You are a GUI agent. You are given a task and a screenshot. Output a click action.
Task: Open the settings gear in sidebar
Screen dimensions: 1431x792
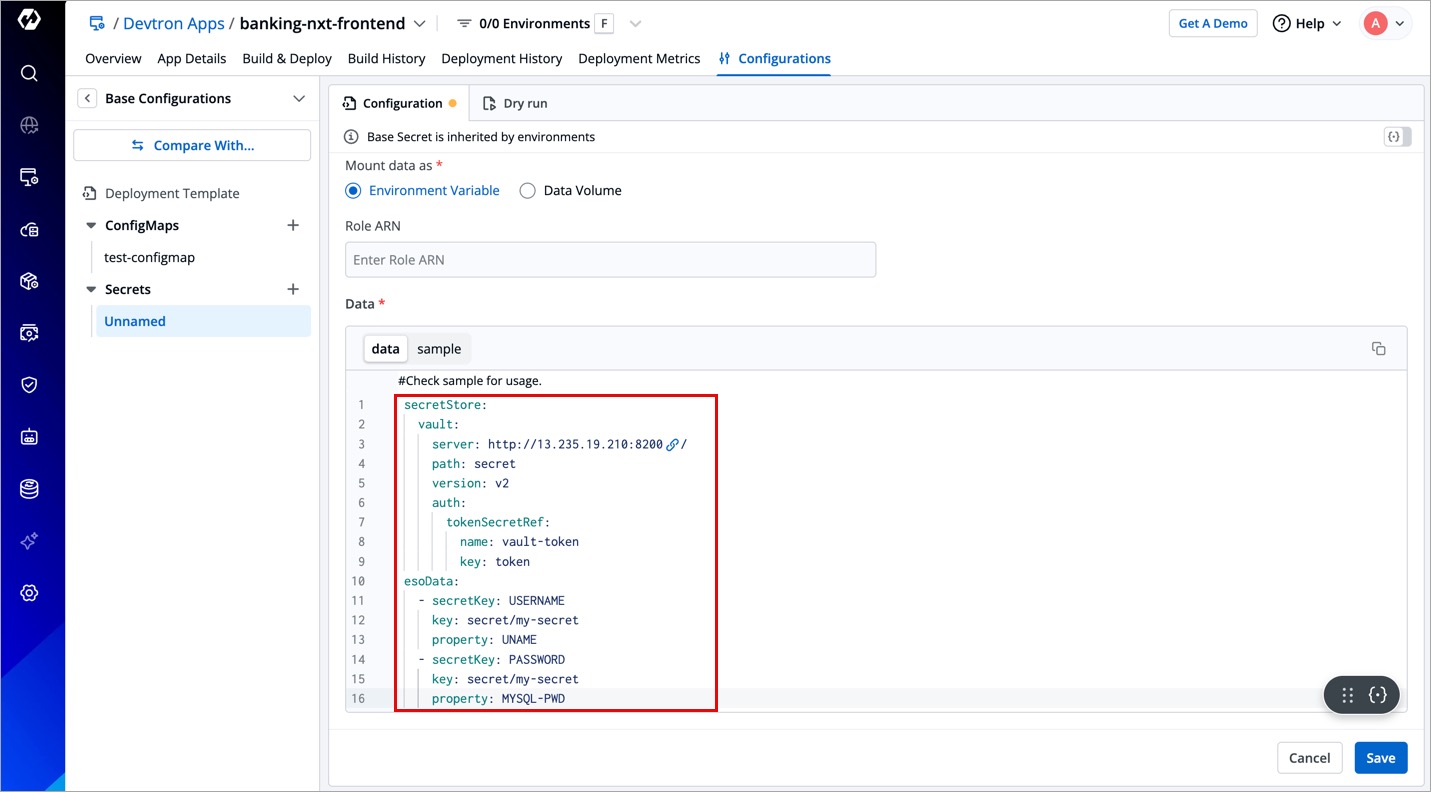point(29,593)
